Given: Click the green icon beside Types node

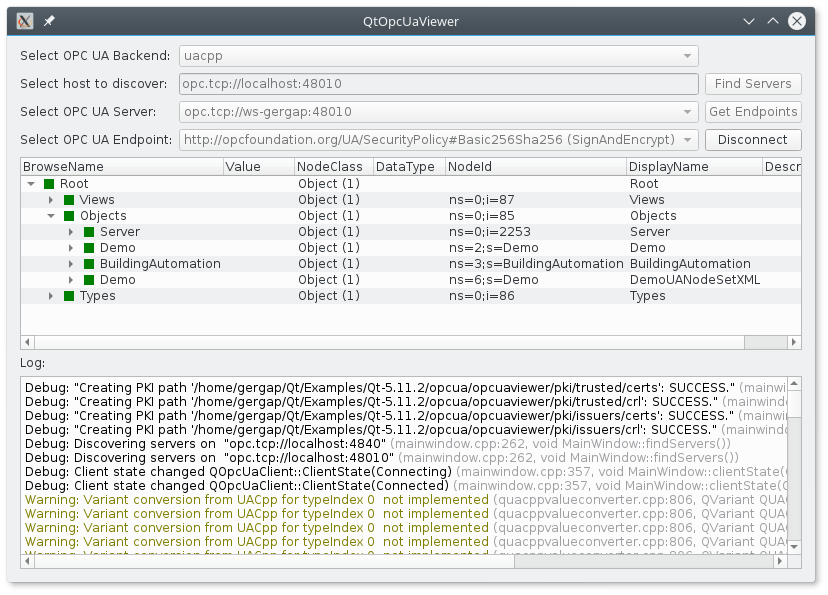Looking at the screenshot, I should click(69, 296).
